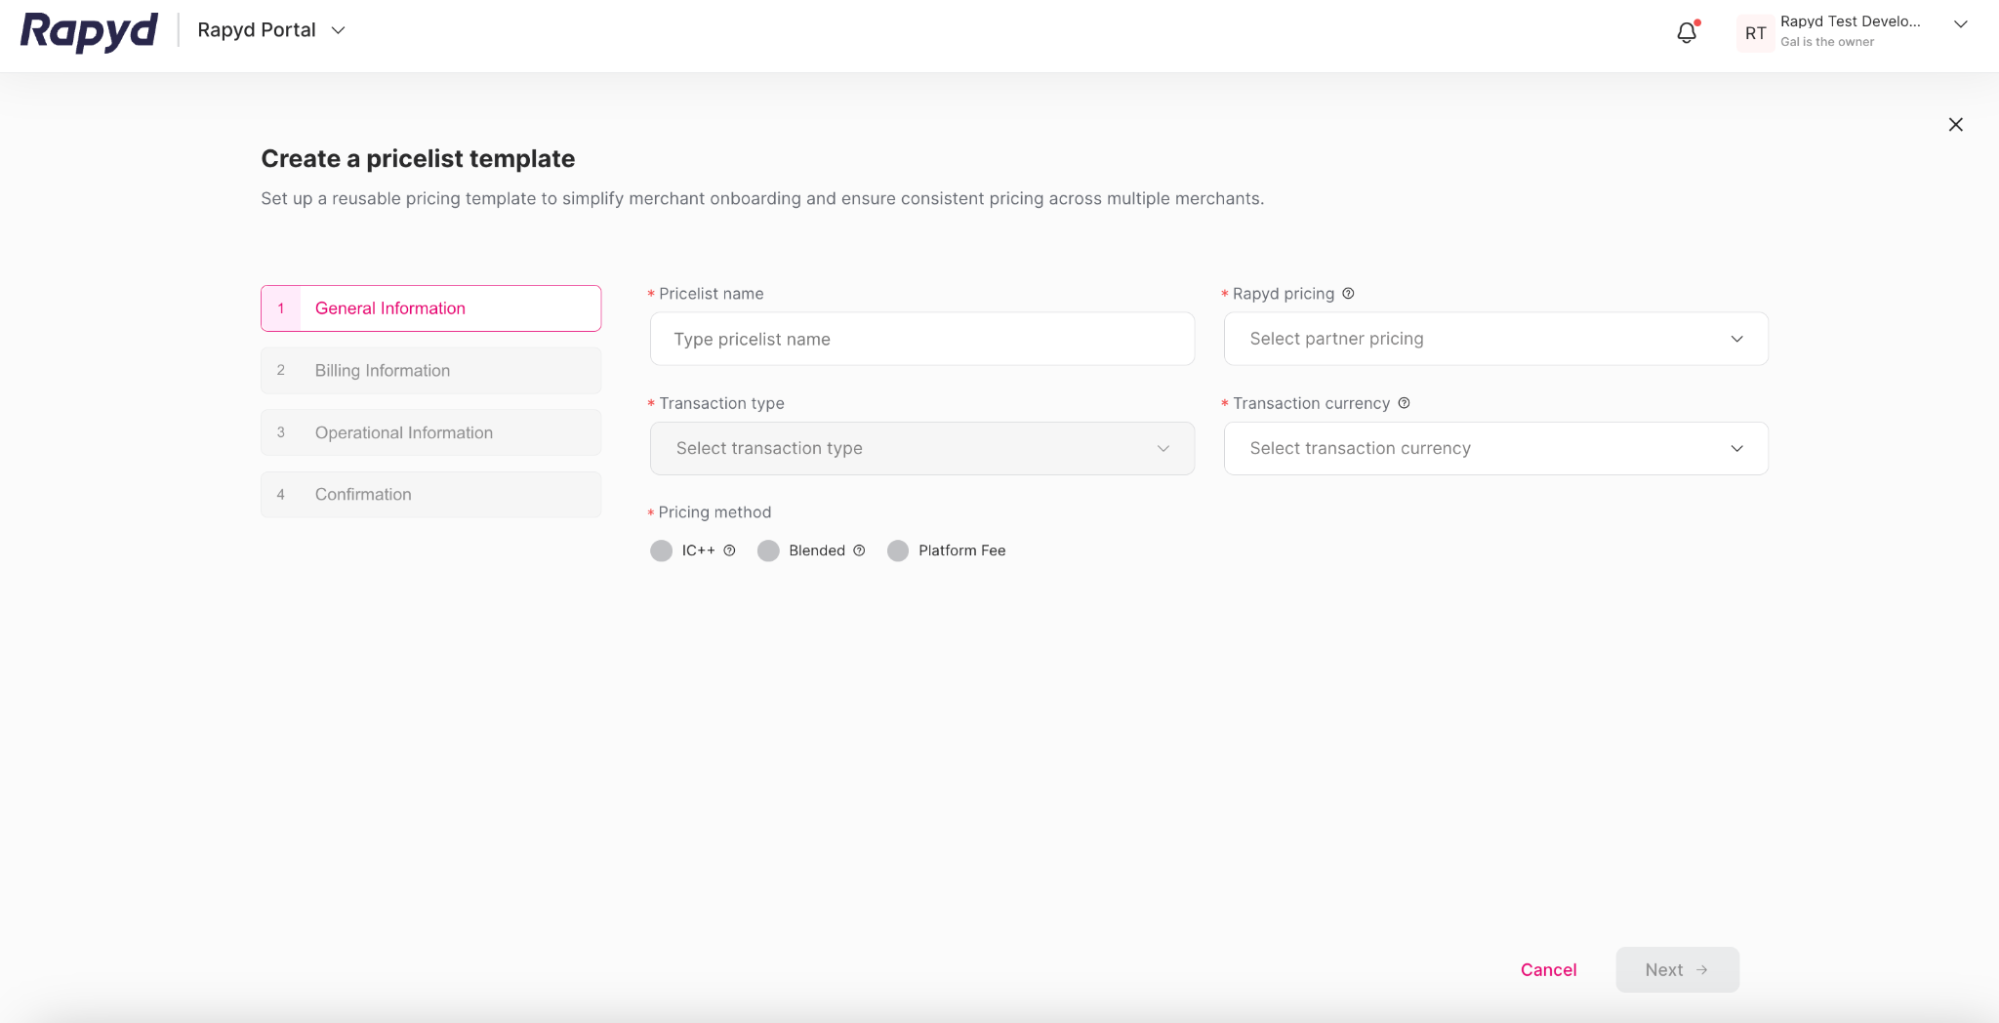This screenshot has width=1999, height=1023.
Task: Open the Rapyd Portal switcher menu
Action: (x=270, y=30)
